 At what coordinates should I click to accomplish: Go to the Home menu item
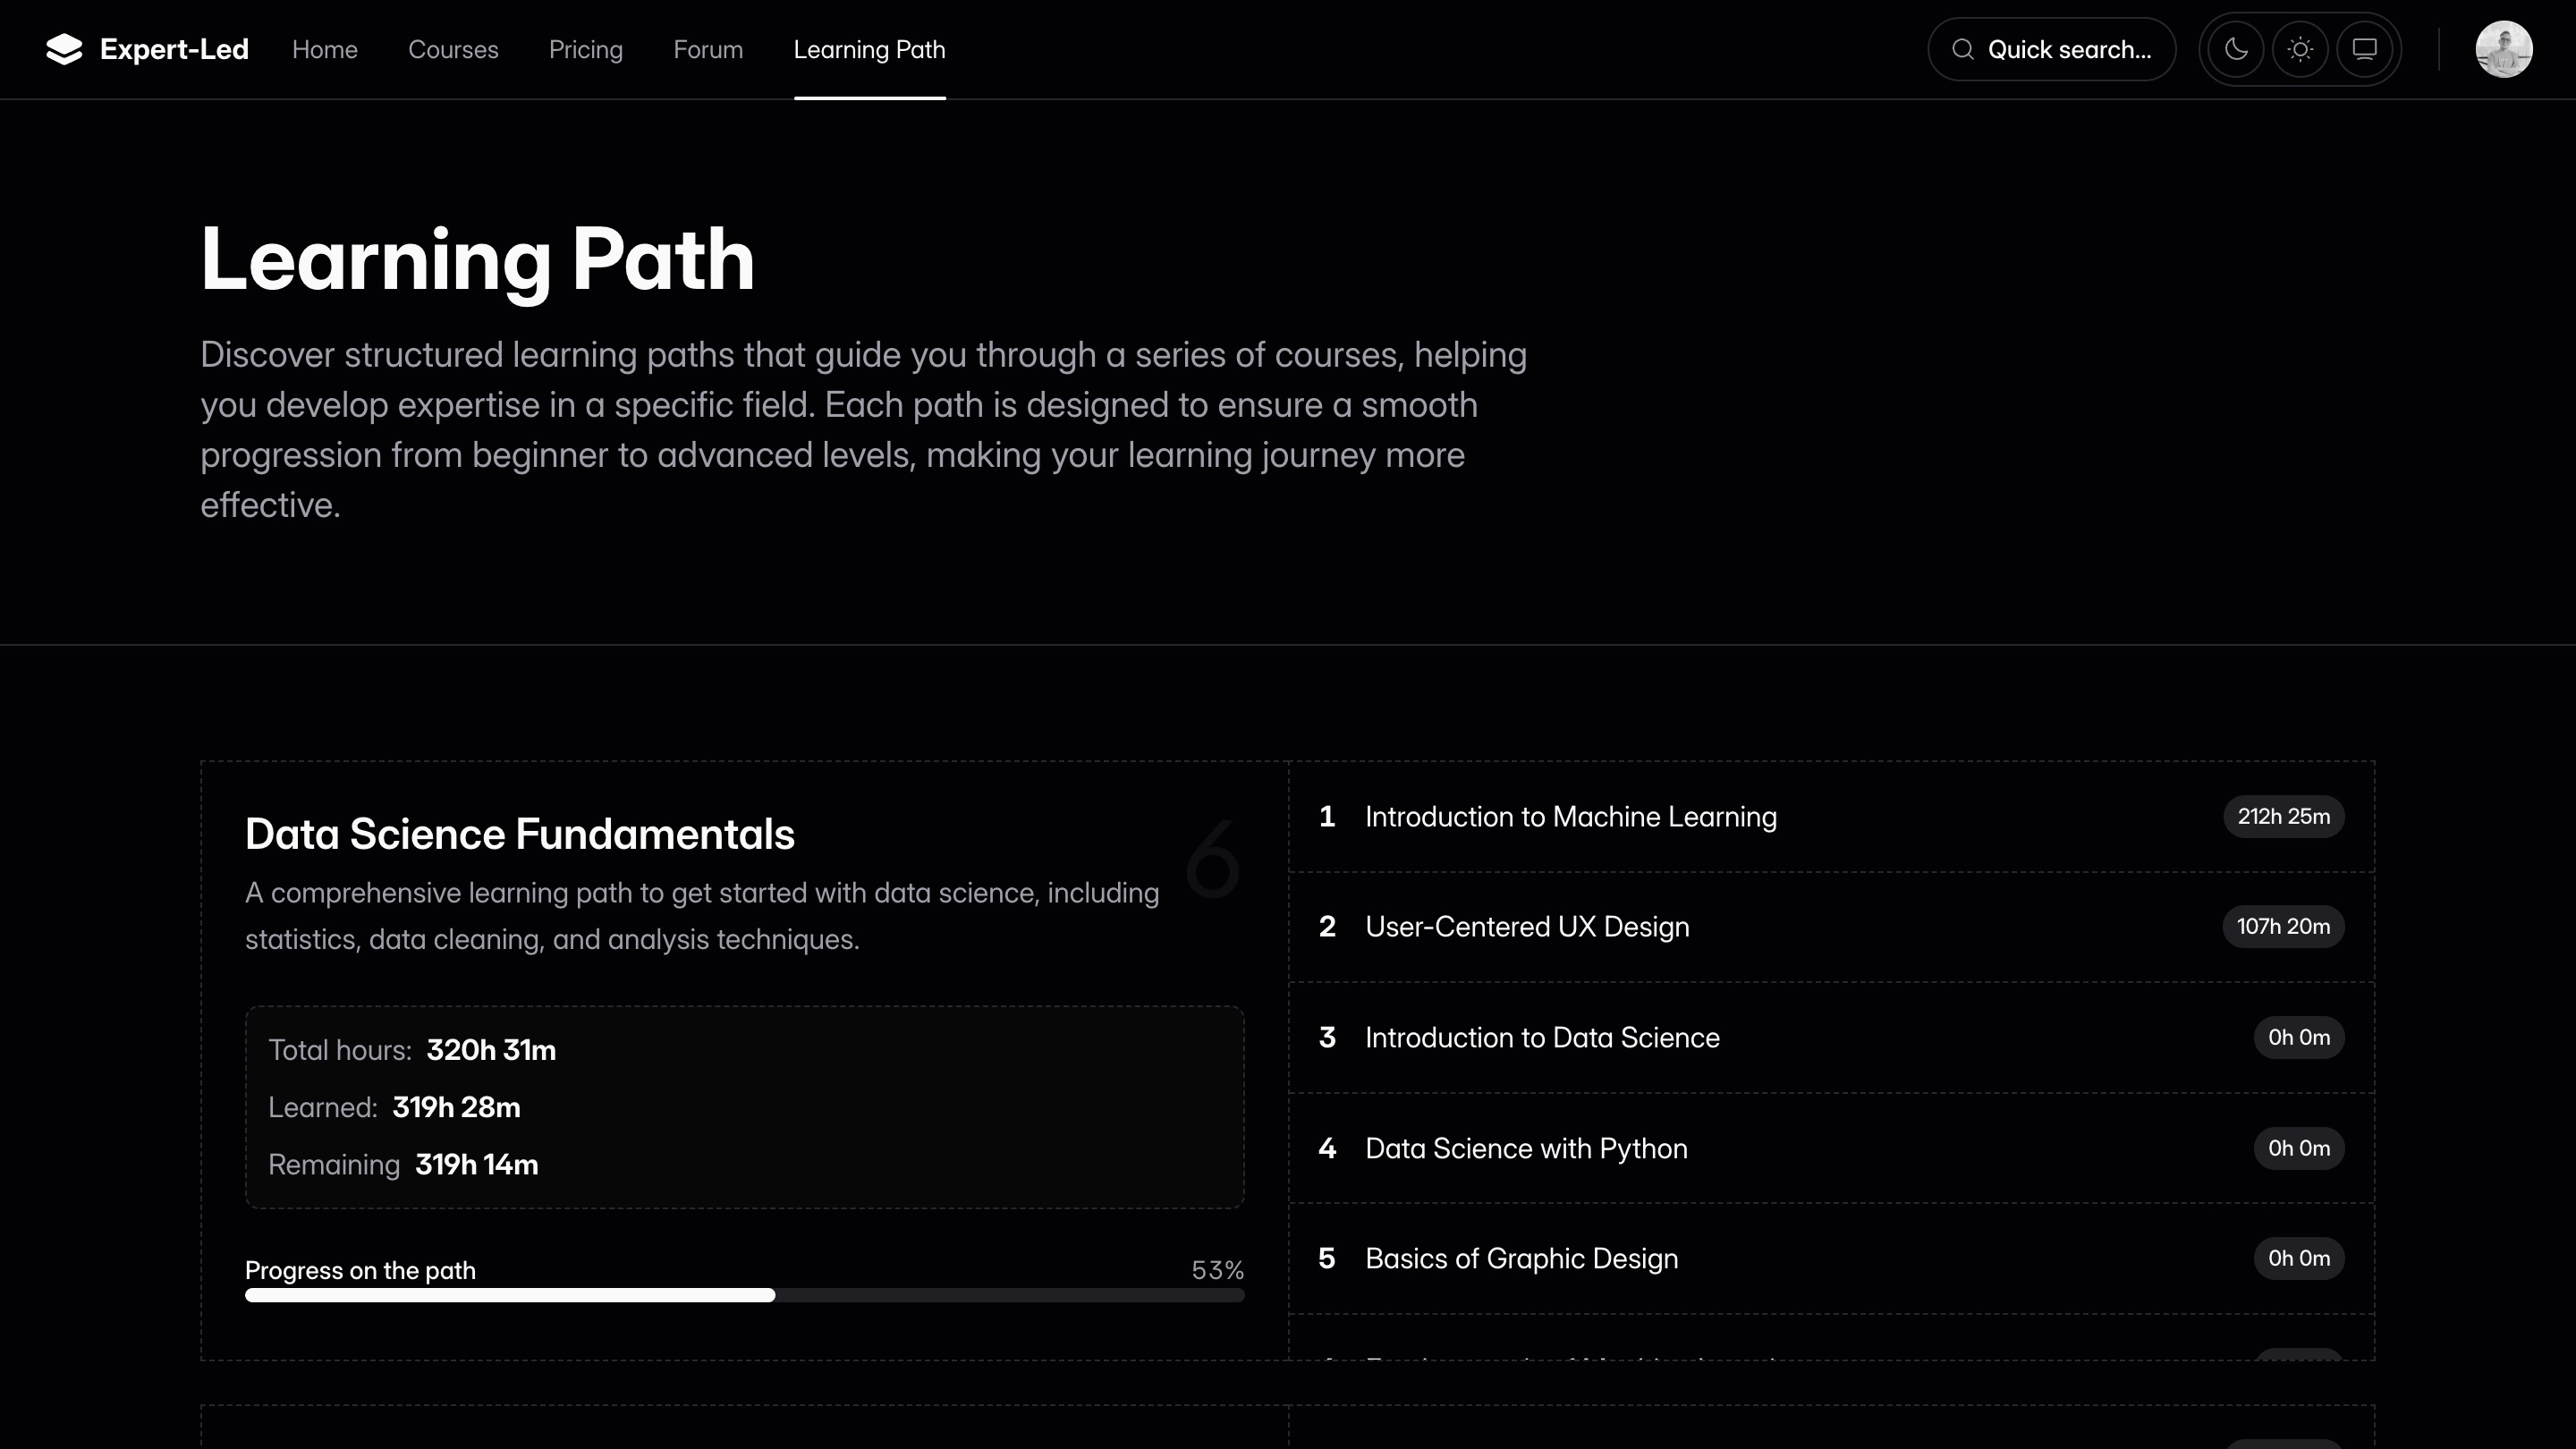(x=324, y=49)
